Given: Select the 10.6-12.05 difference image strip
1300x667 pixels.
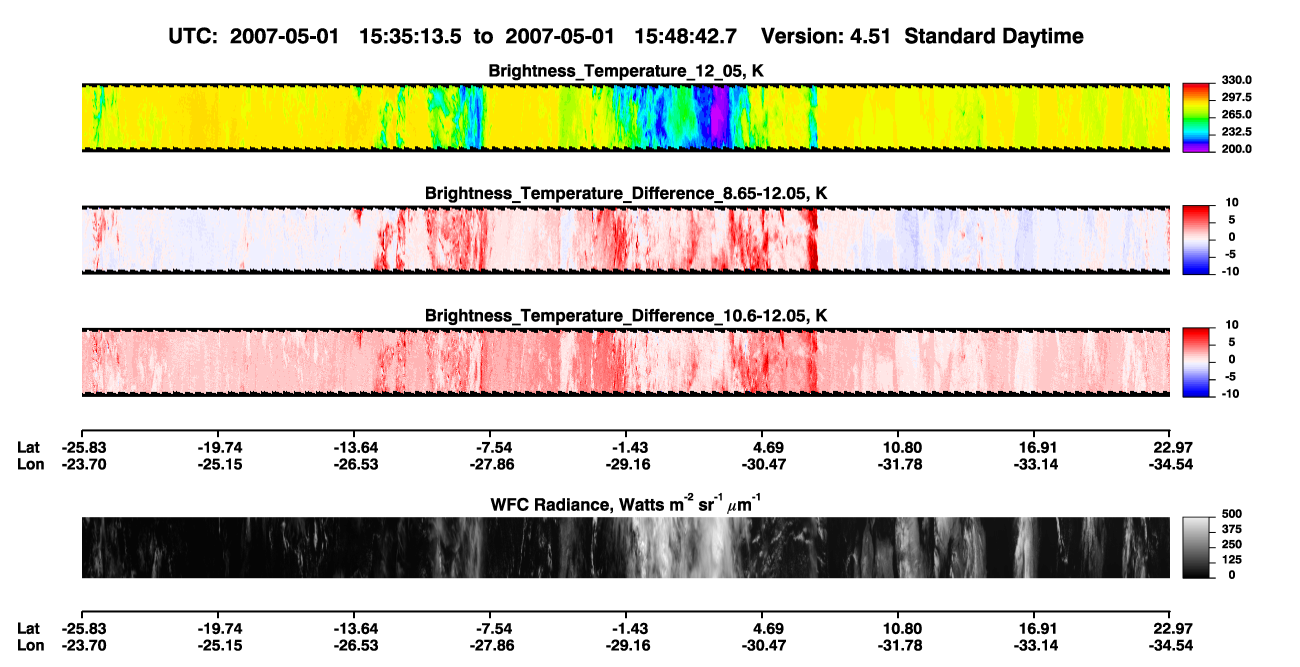Looking at the screenshot, I should 626,362.
